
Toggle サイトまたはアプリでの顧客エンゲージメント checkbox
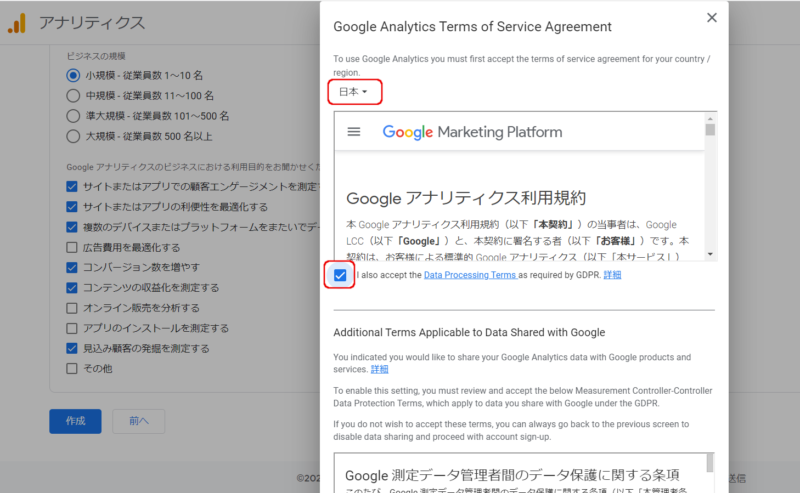tap(72, 186)
